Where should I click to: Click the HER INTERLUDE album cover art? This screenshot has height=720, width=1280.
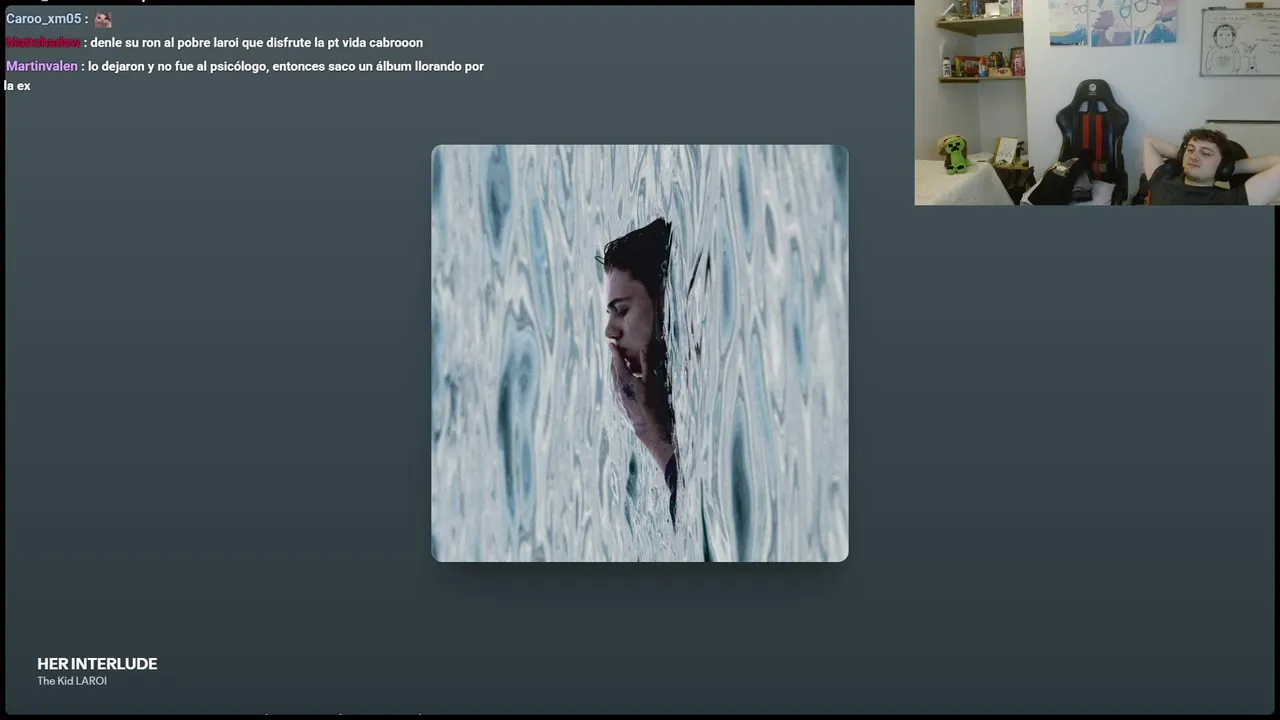pos(640,353)
